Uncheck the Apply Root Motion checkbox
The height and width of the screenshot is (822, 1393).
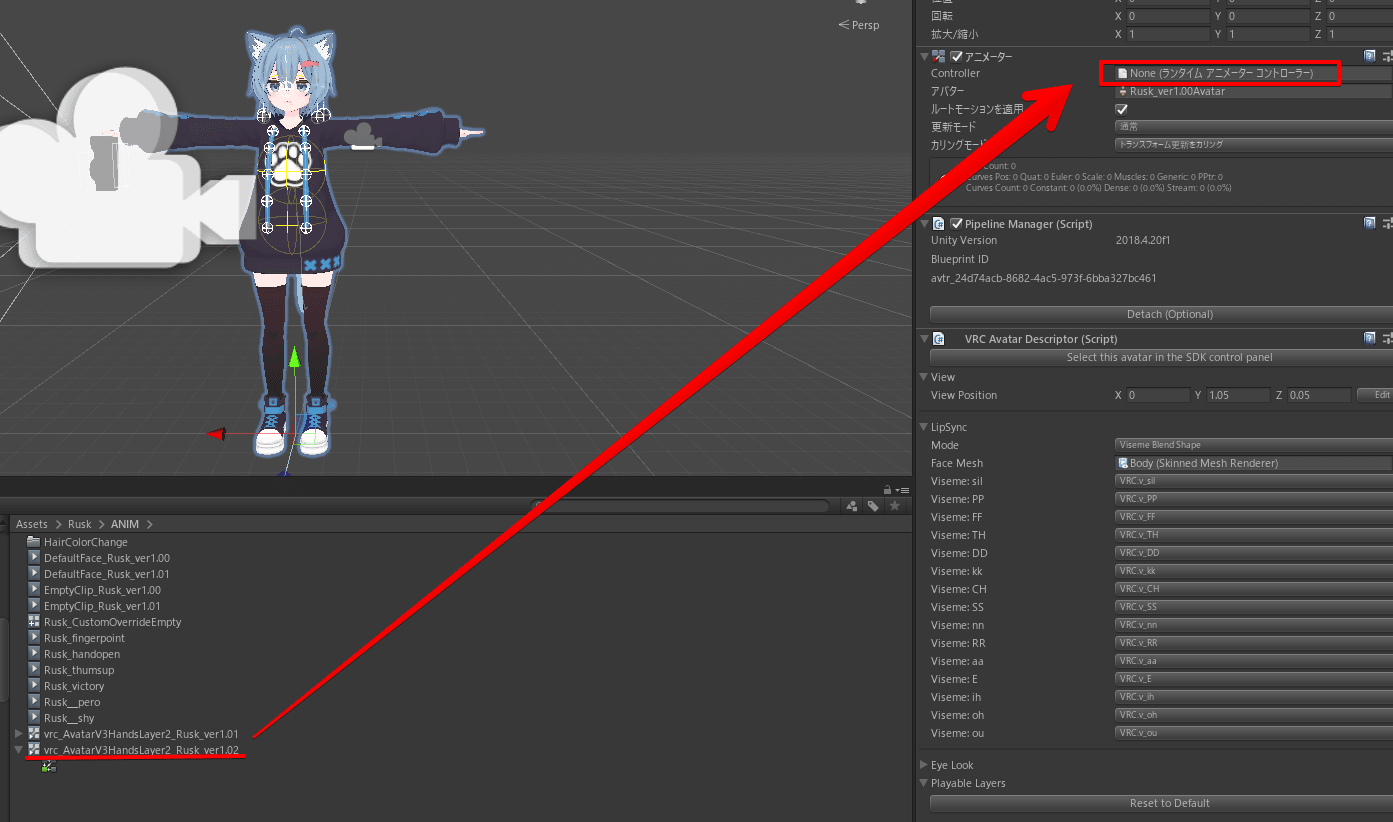coord(1121,109)
